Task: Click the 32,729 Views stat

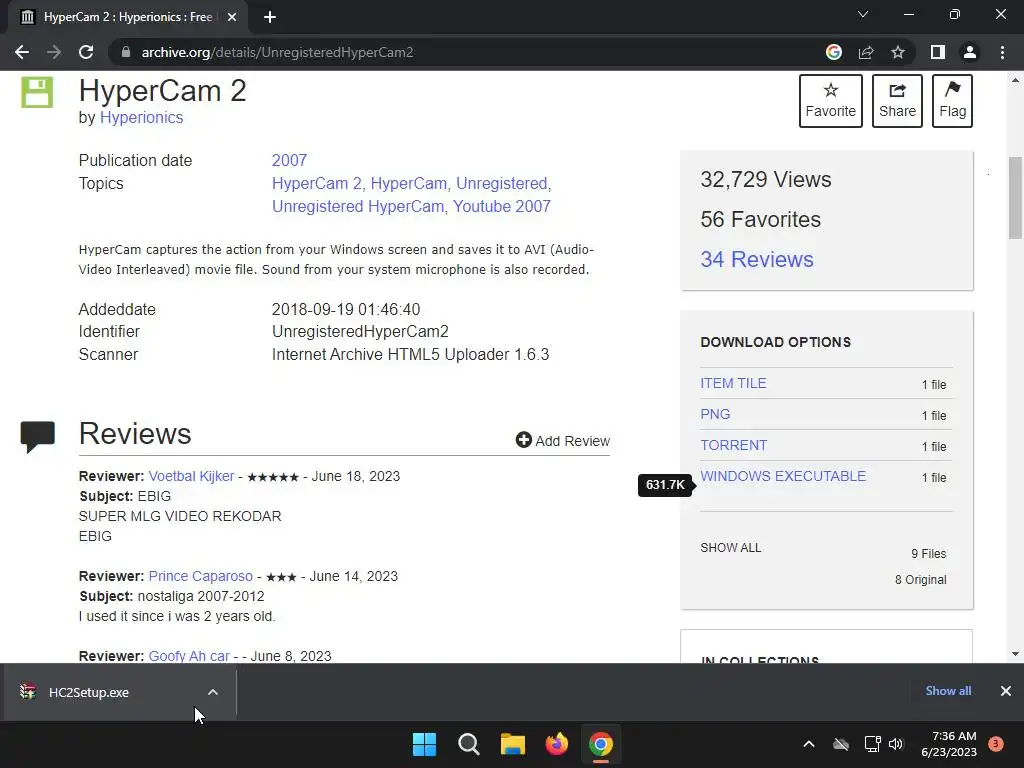Action: pos(766,180)
